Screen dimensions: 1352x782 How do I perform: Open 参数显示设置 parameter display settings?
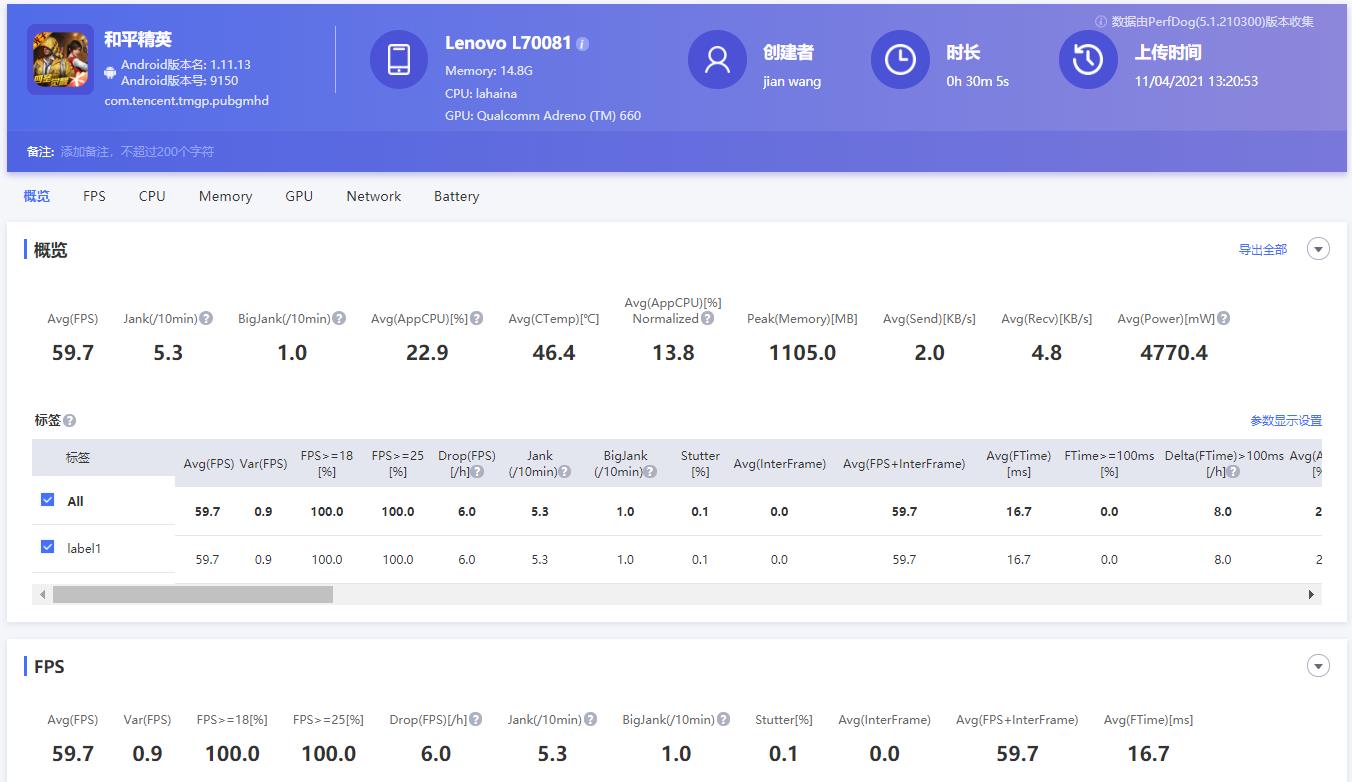pos(1285,421)
